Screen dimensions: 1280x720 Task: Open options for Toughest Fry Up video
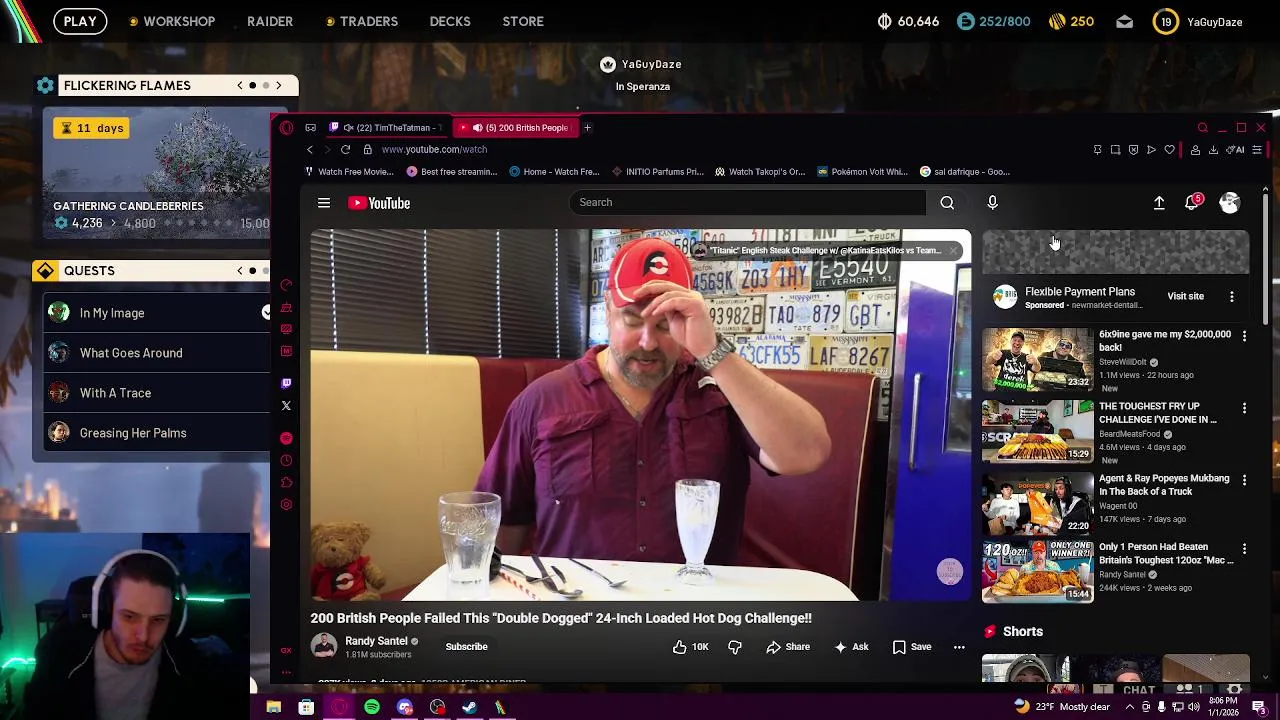(x=1244, y=408)
